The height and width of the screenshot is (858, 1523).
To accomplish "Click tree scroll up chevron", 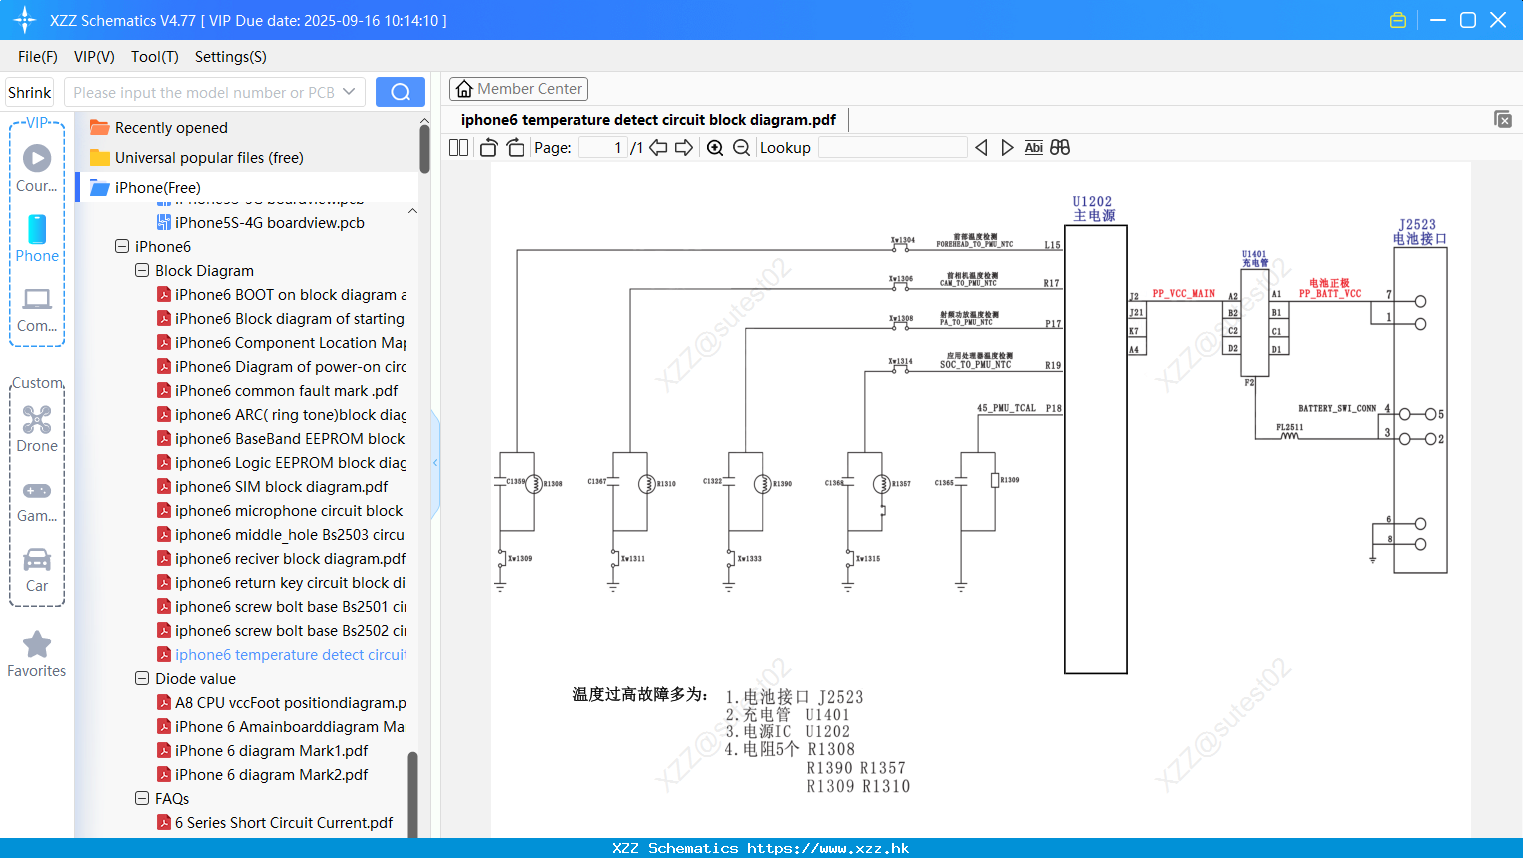I will point(412,211).
